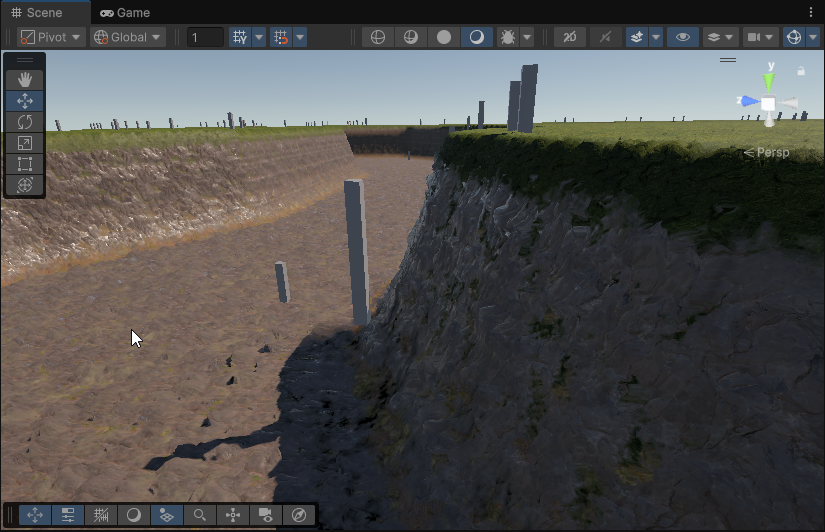Toggle the orientation gizmo rotation lock
This screenshot has height=532, width=825.
(x=801, y=71)
